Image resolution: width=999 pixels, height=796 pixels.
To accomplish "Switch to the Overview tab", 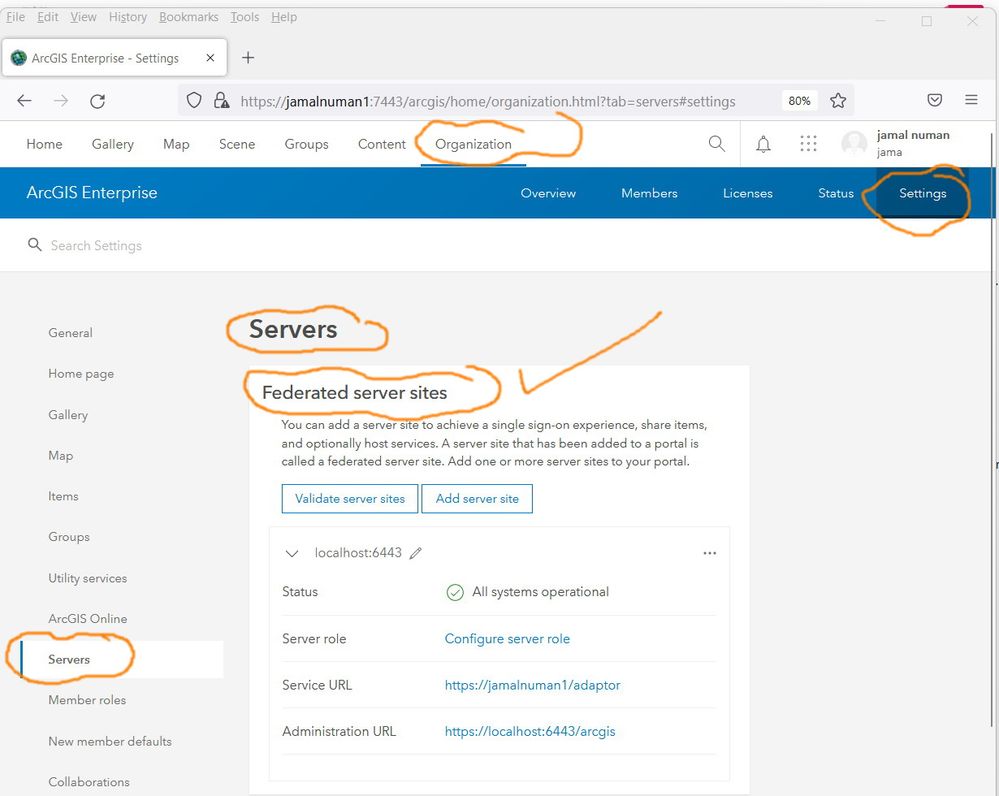I will pos(548,193).
